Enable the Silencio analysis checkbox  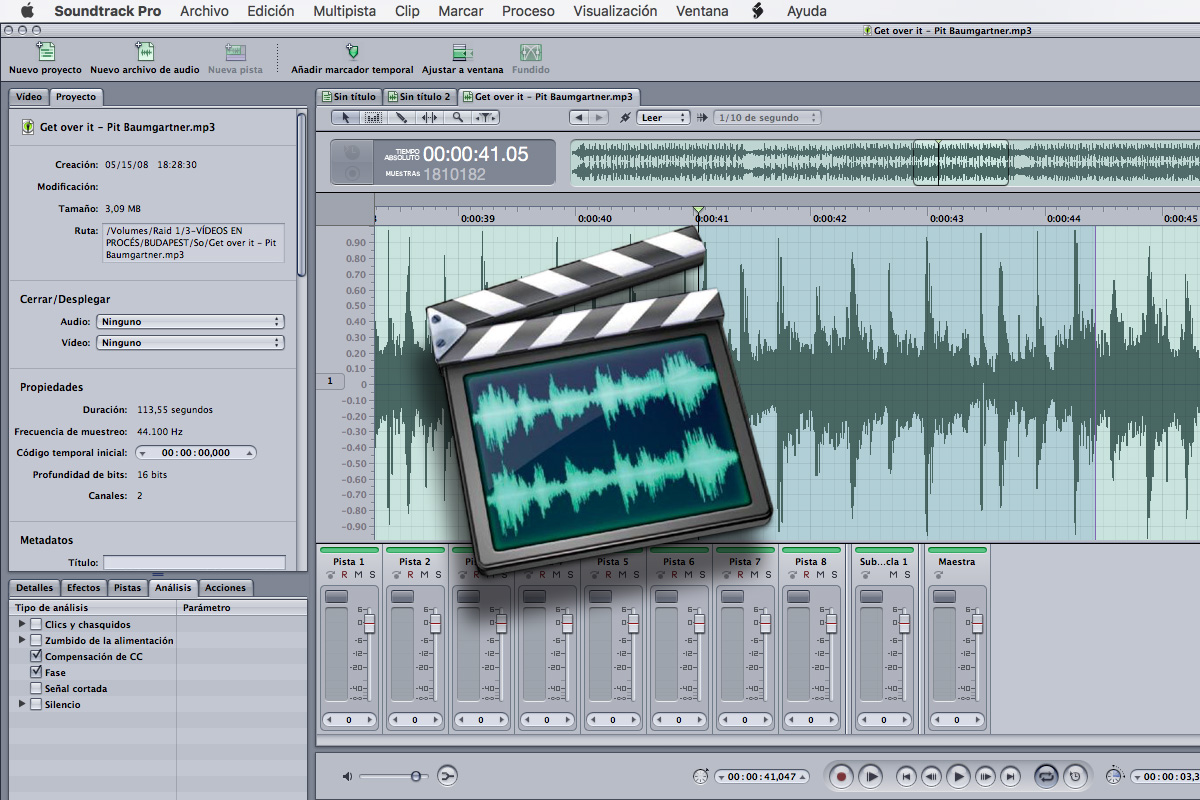(x=36, y=705)
